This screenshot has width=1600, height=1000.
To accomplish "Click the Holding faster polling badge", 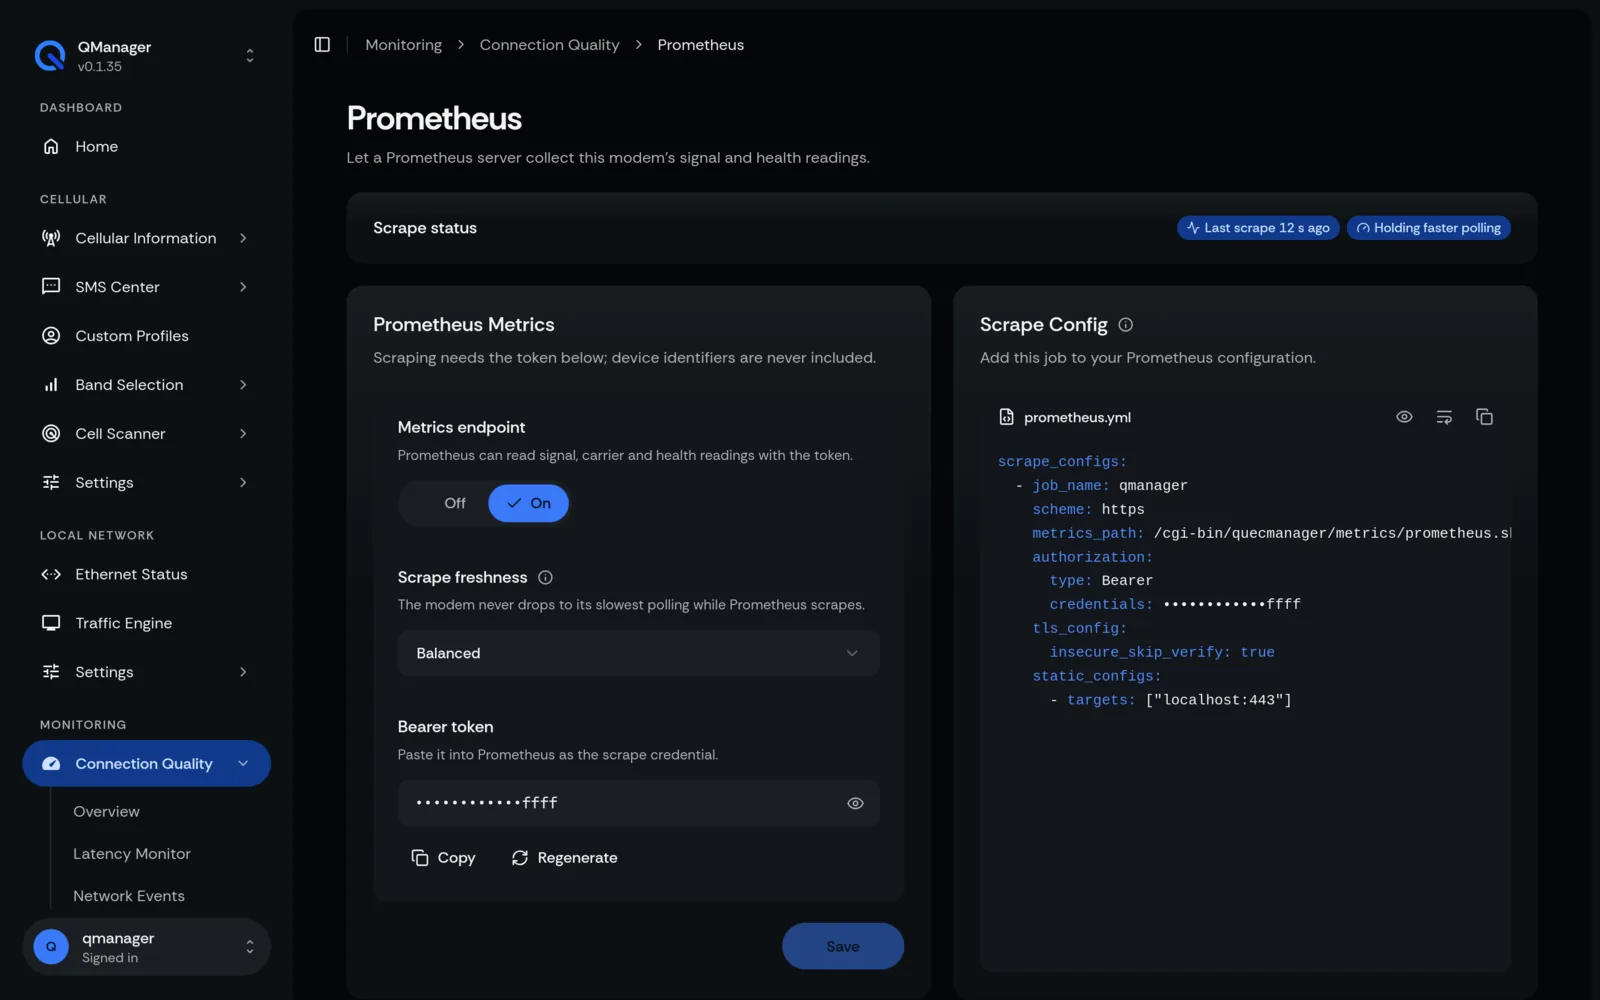I will pos(1428,228).
